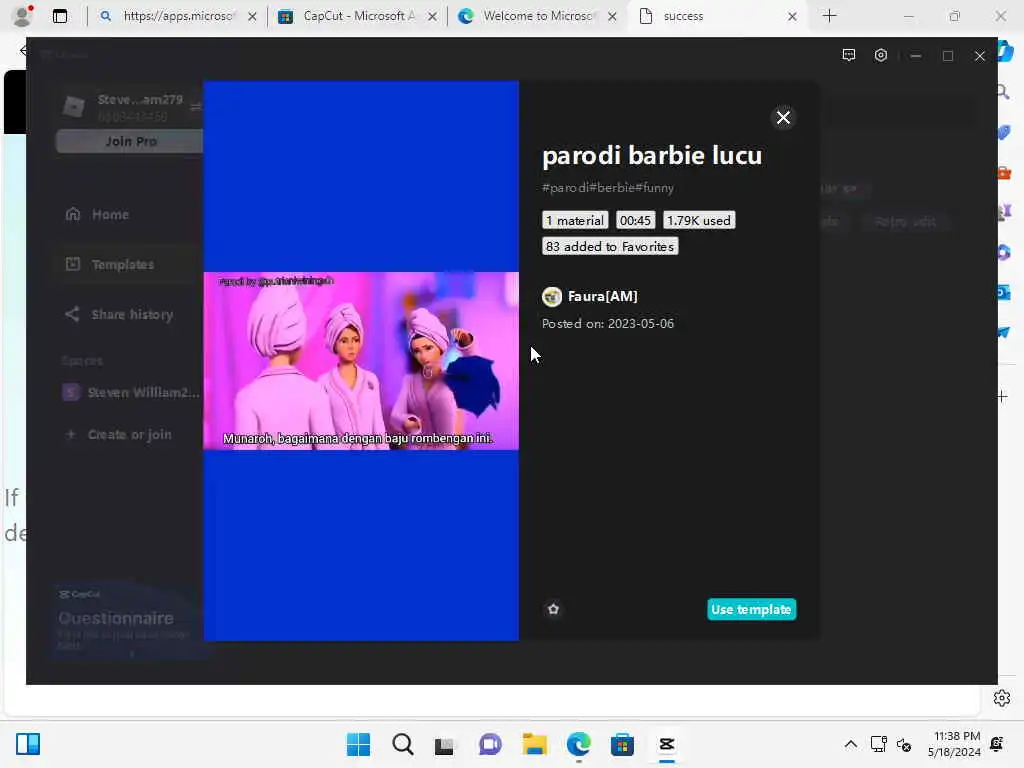The width and height of the screenshot is (1024, 768).
Task: Select Steven William2 space
Action: (131, 392)
